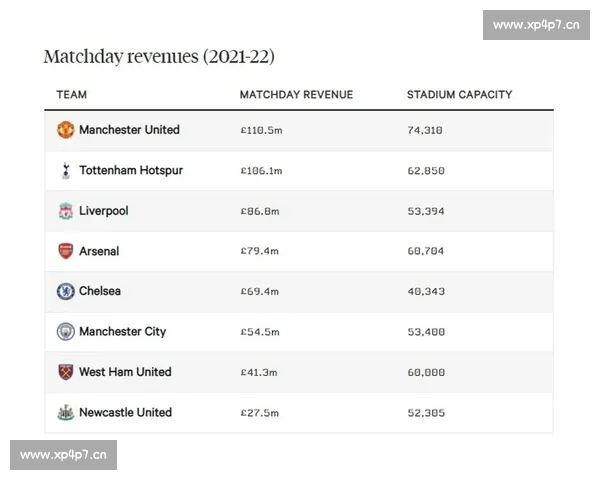Click Chelsea's £69.4m matchday revenue
This screenshot has width=600, height=480.
coord(259,291)
